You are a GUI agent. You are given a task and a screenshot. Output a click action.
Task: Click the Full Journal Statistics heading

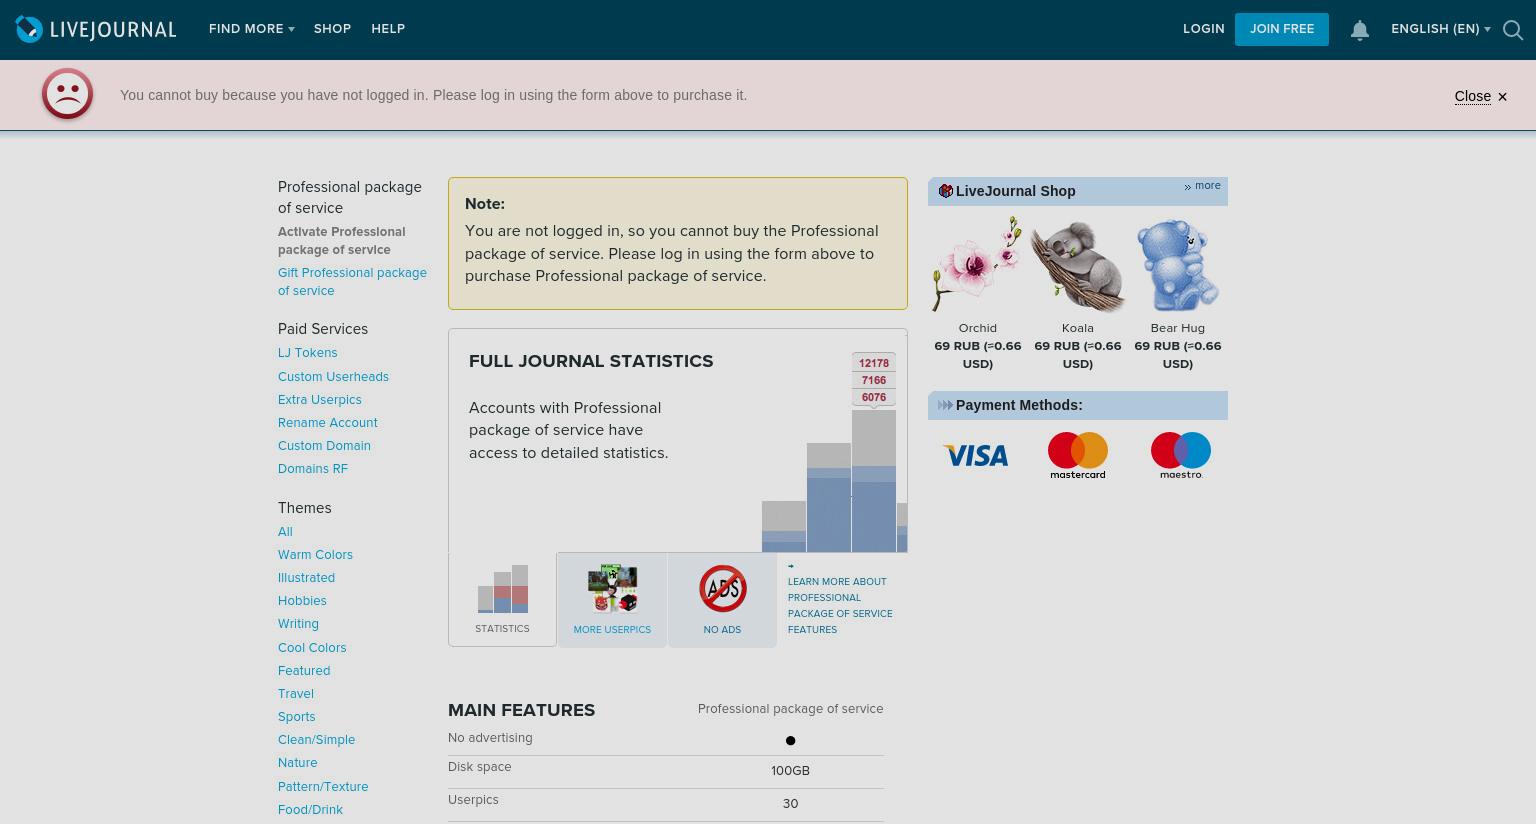(591, 361)
